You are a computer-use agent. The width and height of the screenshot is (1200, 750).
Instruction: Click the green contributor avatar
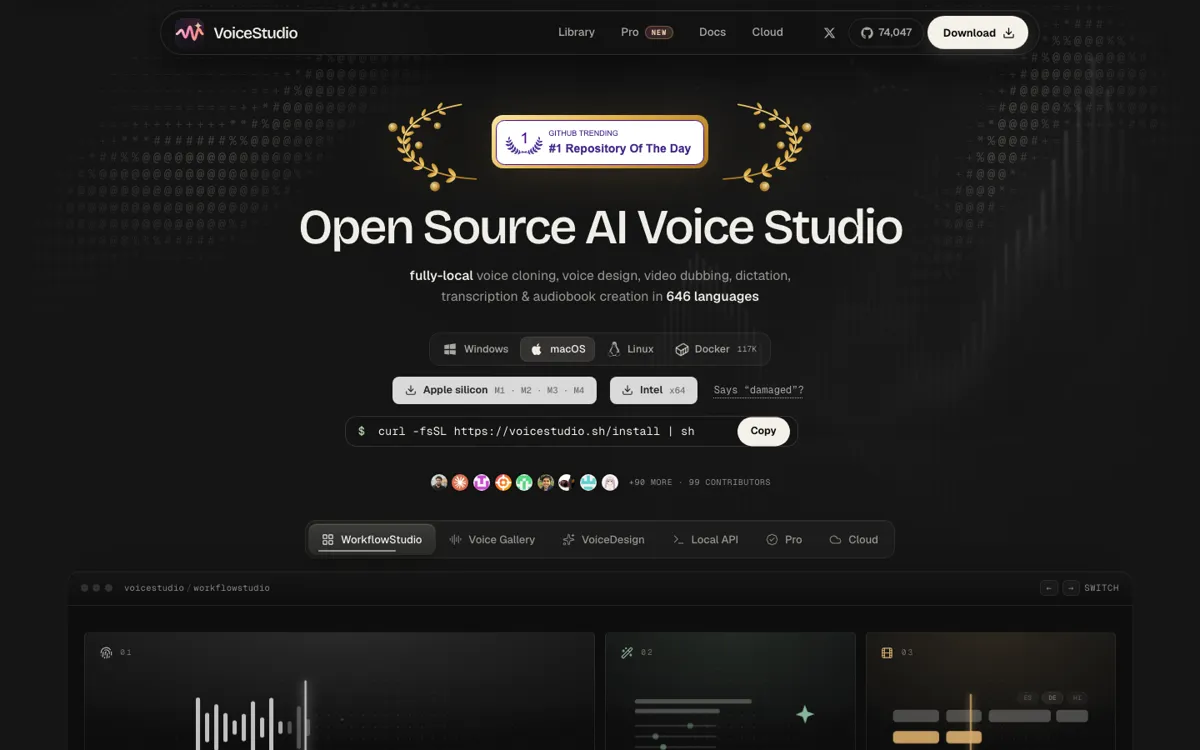524,482
